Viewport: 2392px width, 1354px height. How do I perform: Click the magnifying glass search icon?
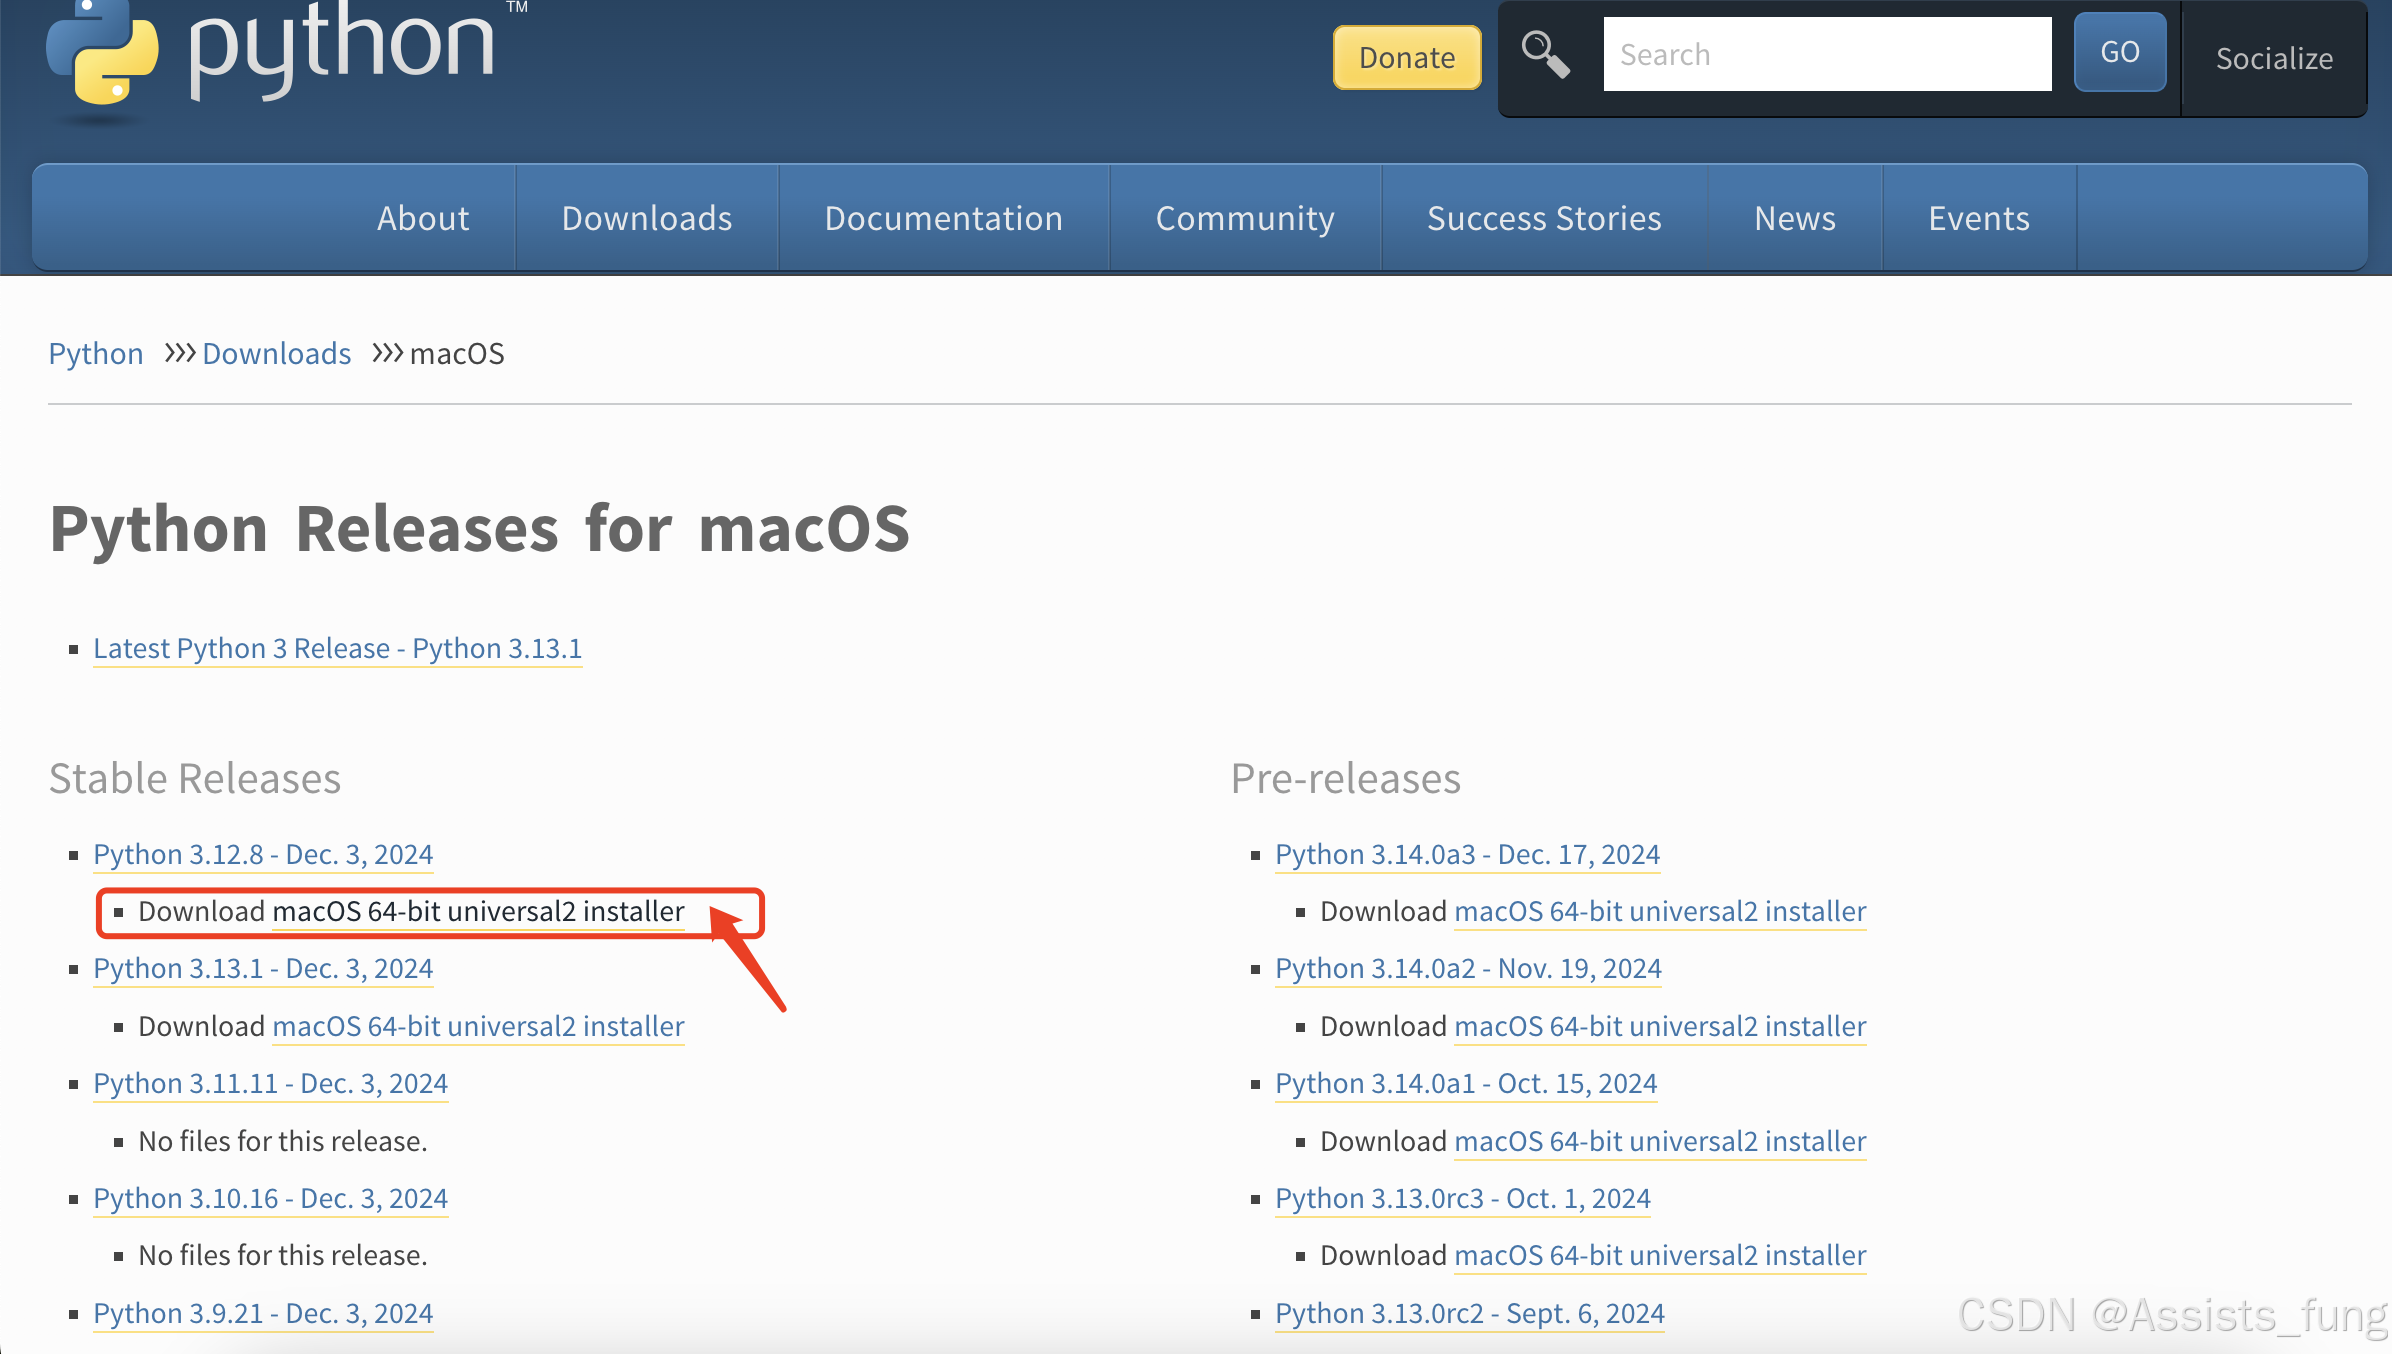(x=1545, y=54)
